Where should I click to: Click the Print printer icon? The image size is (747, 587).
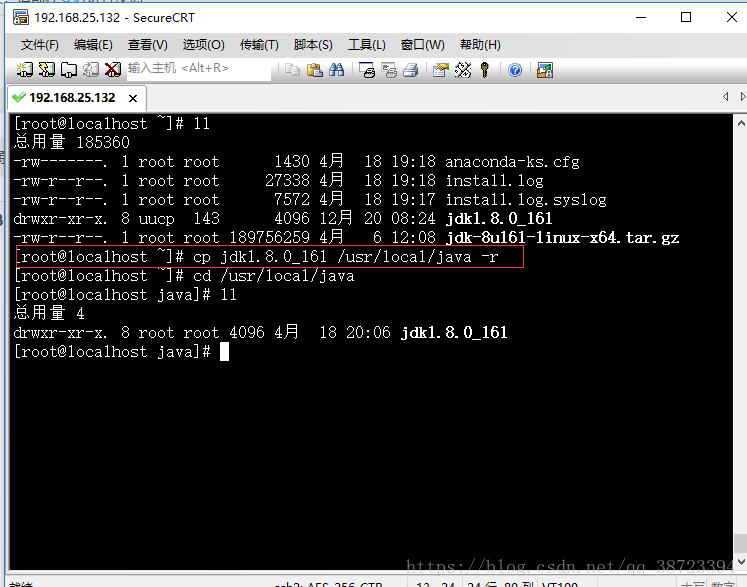pos(411,70)
